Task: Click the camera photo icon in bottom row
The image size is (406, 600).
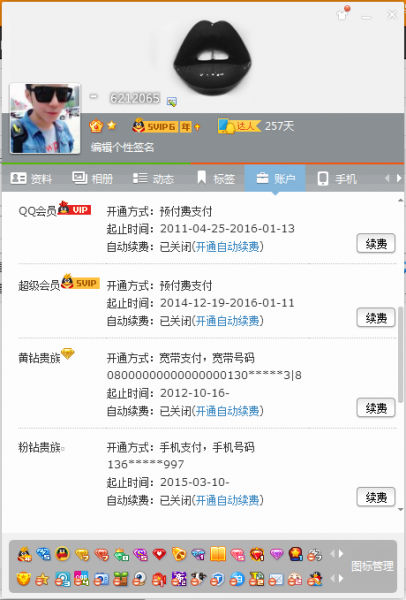Action: click(x=101, y=579)
